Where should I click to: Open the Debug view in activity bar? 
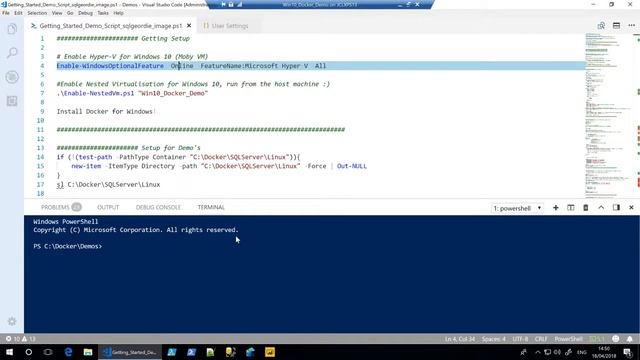[12, 77]
